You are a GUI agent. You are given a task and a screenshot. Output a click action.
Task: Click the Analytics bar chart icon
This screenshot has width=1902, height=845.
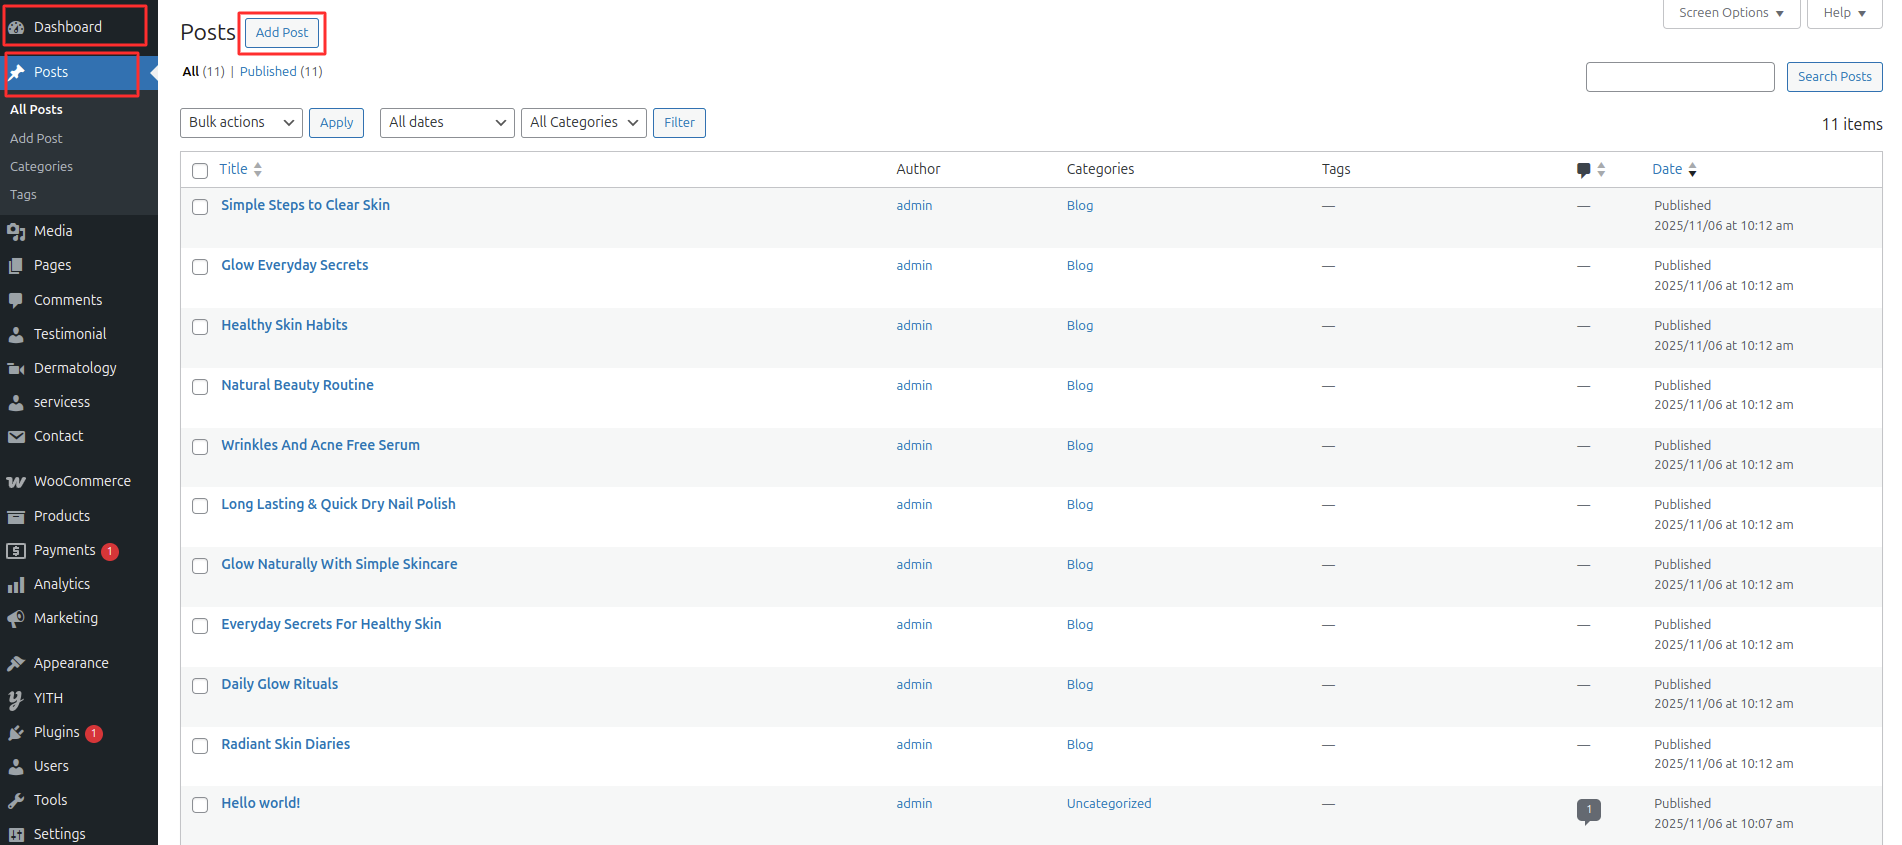point(16,584)
